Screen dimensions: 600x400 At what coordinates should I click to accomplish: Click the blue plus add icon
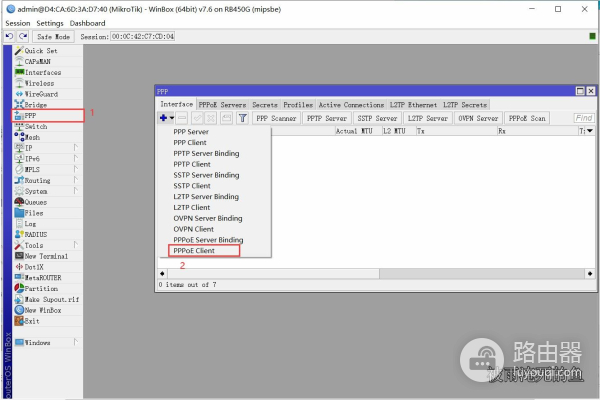click(x=163, y=118)
